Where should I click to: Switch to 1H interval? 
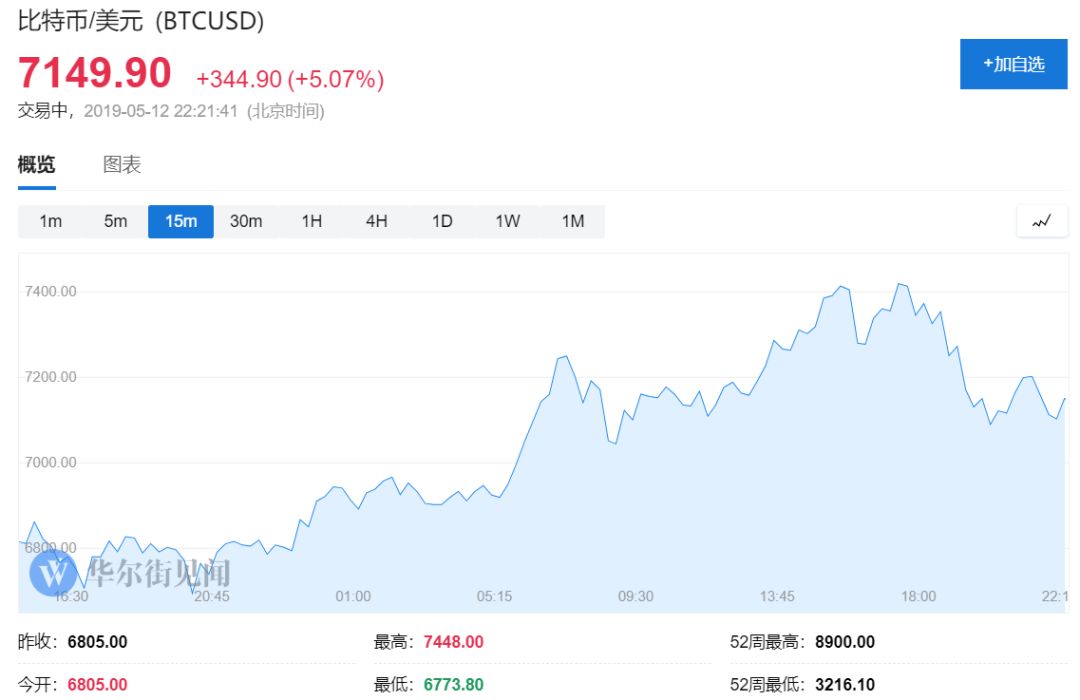click(311, 221)
